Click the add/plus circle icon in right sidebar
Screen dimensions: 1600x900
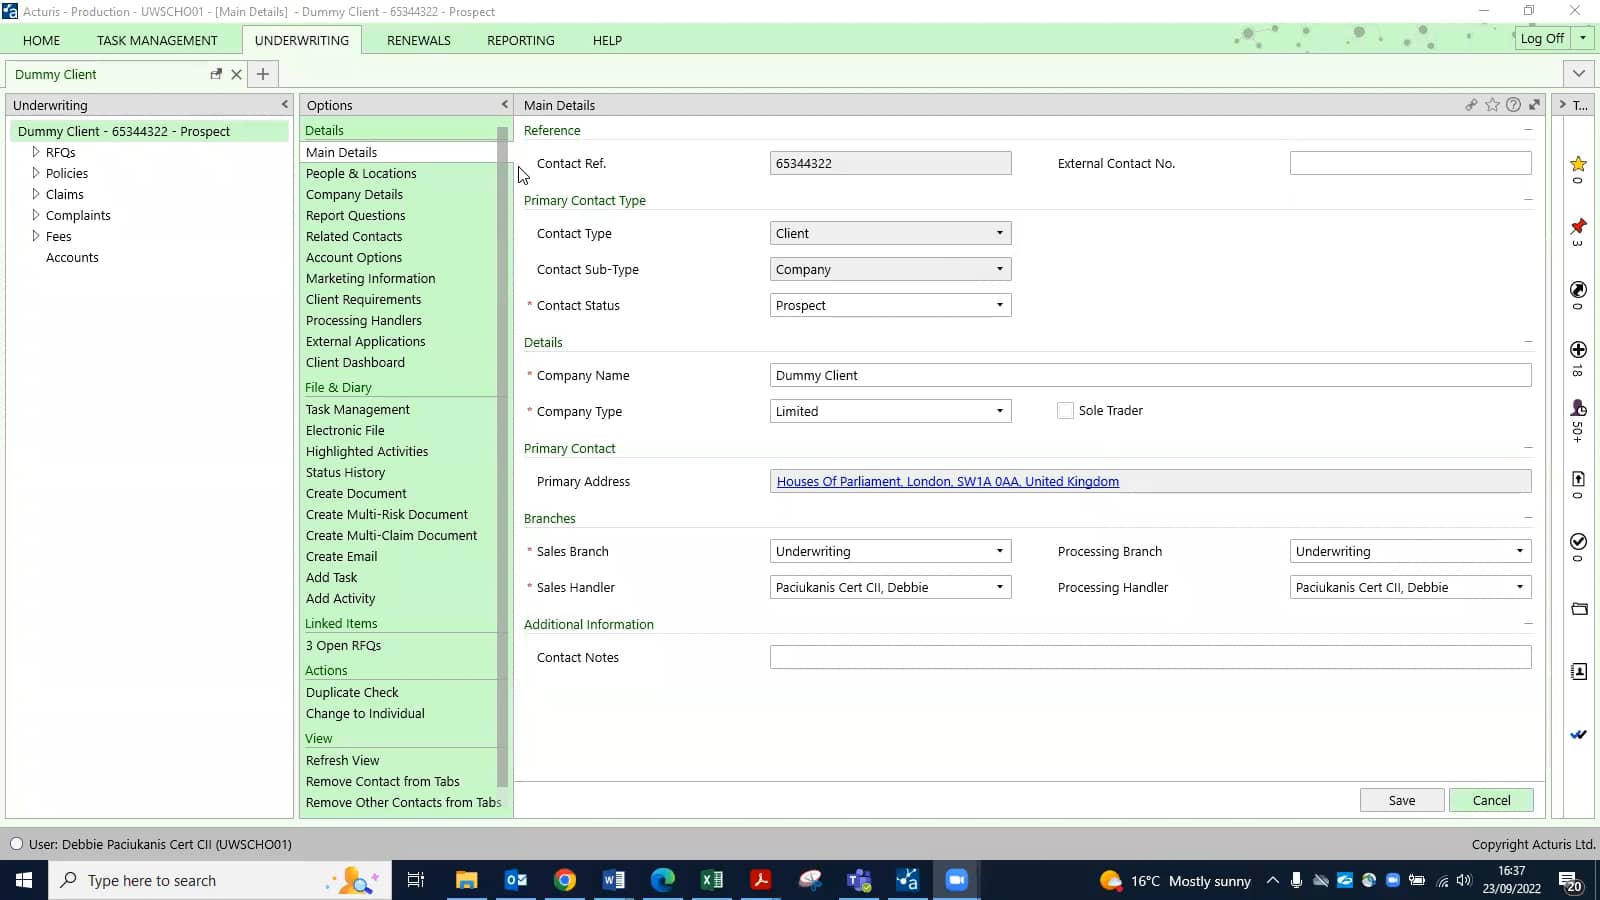(1578, 350)
